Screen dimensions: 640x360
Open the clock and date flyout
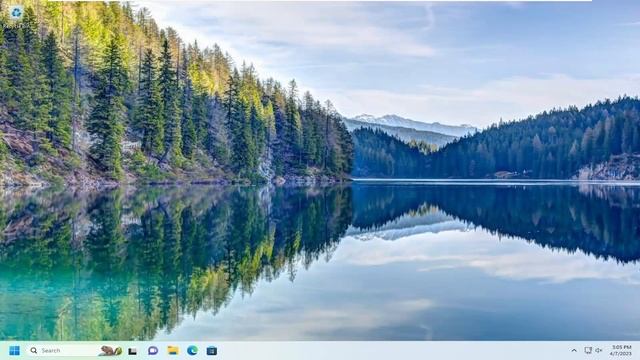[x=621, y=350]
